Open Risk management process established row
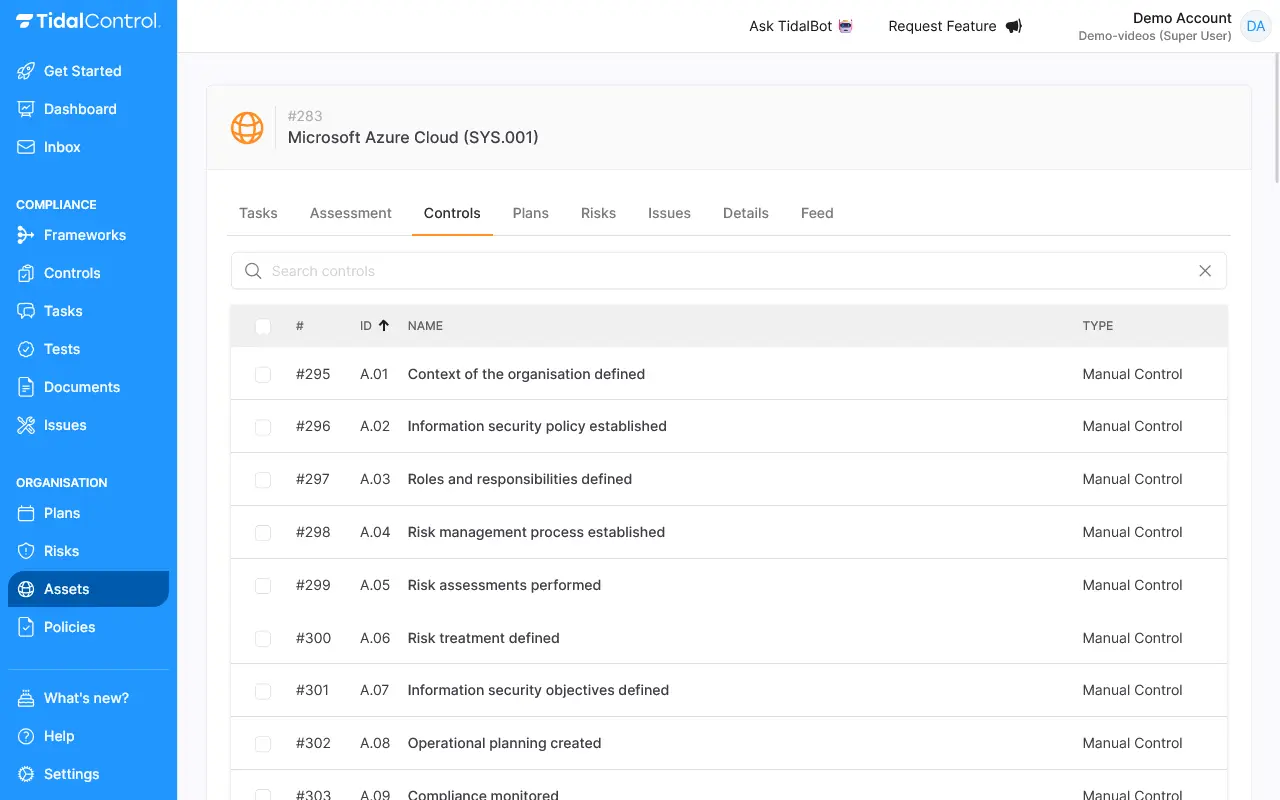Viewport: 1280px width, 800px height. pos(729,532)
